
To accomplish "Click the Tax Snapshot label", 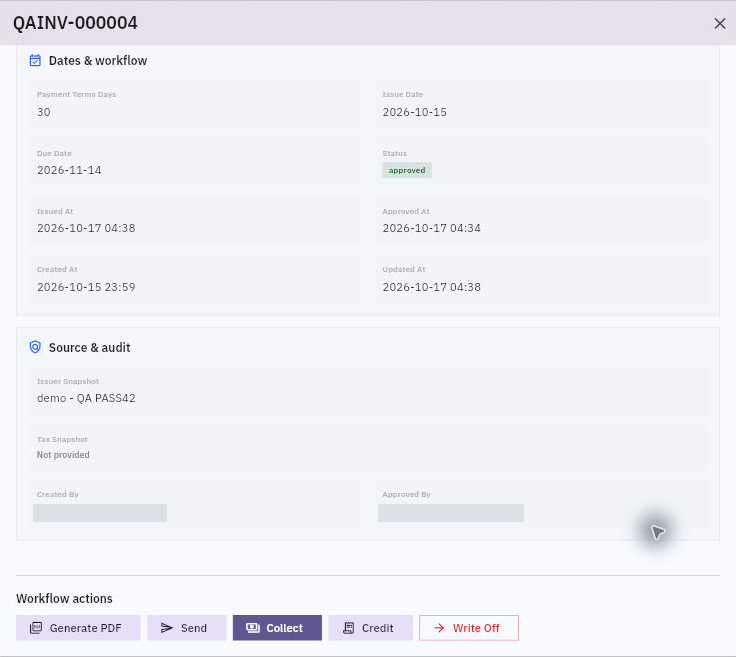I will tap(62, 439).
